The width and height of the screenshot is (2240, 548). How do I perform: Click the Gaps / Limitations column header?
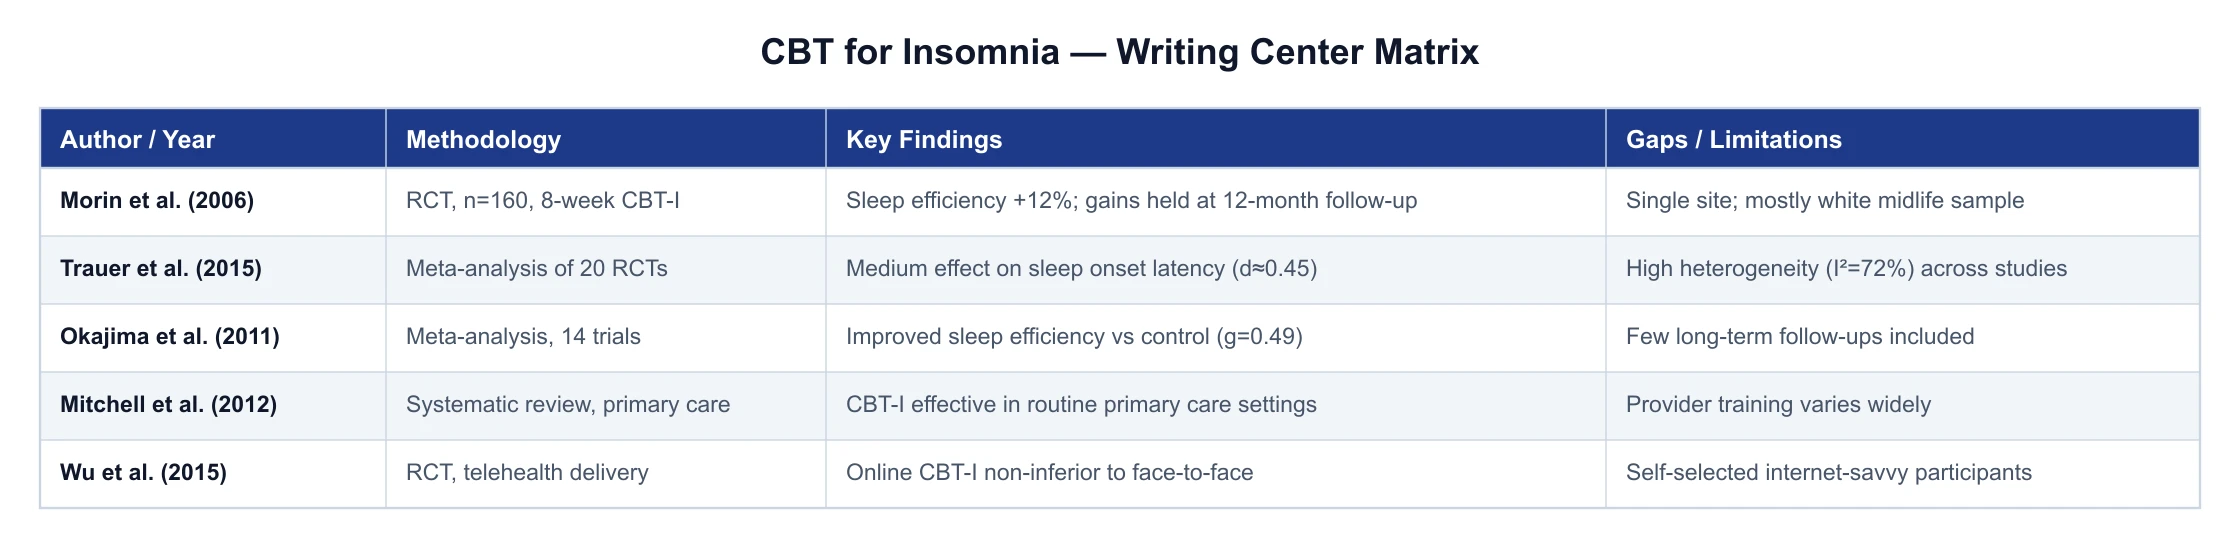(x=1902, y=139)
